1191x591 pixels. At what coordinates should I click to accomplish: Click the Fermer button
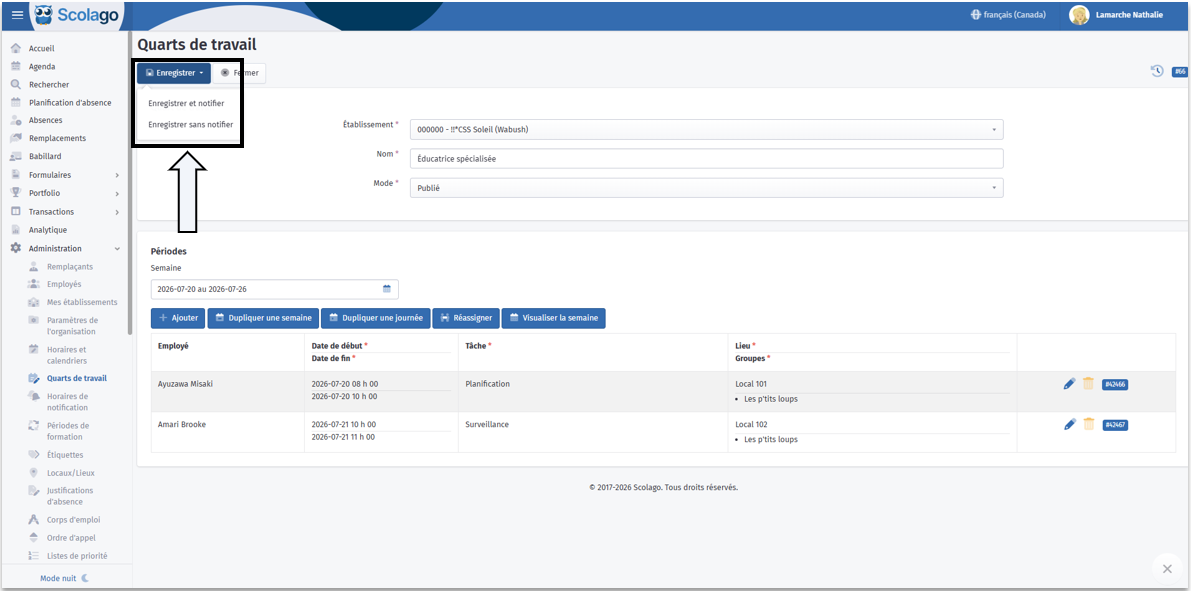tap(240, 73)
